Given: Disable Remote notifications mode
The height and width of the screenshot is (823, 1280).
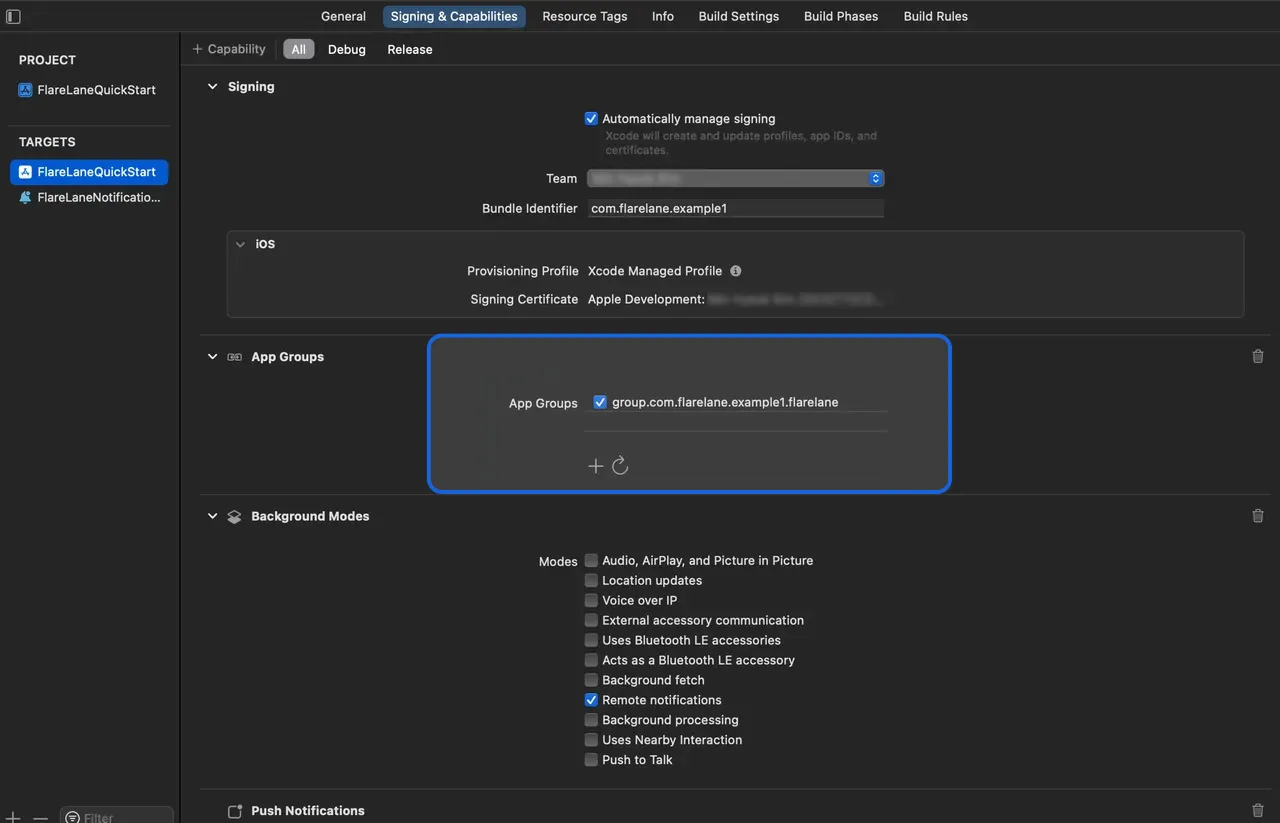Looking at the screenshot, I should [591, 700].
